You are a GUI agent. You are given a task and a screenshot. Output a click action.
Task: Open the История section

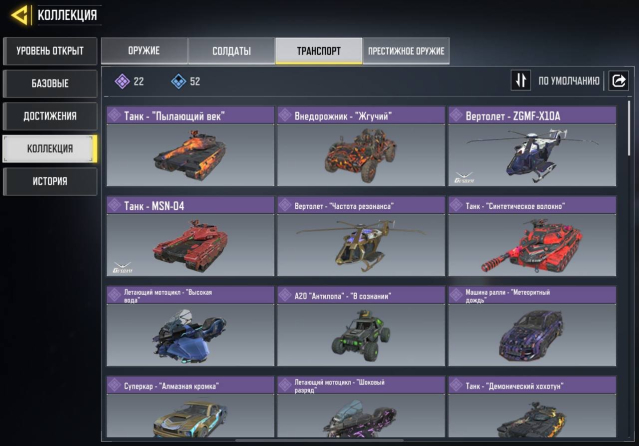(50, 181)
